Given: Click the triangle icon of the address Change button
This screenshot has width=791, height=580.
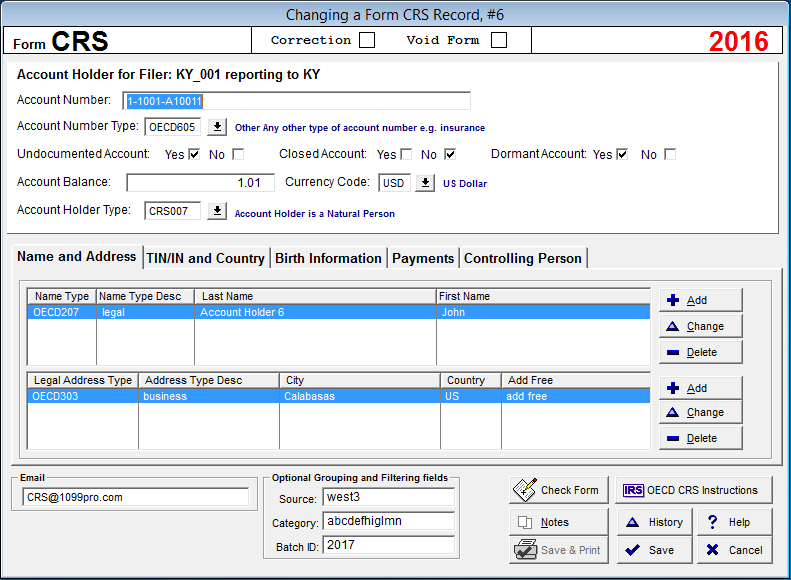Looking at the screenshot, I should (x=672, y=412).
